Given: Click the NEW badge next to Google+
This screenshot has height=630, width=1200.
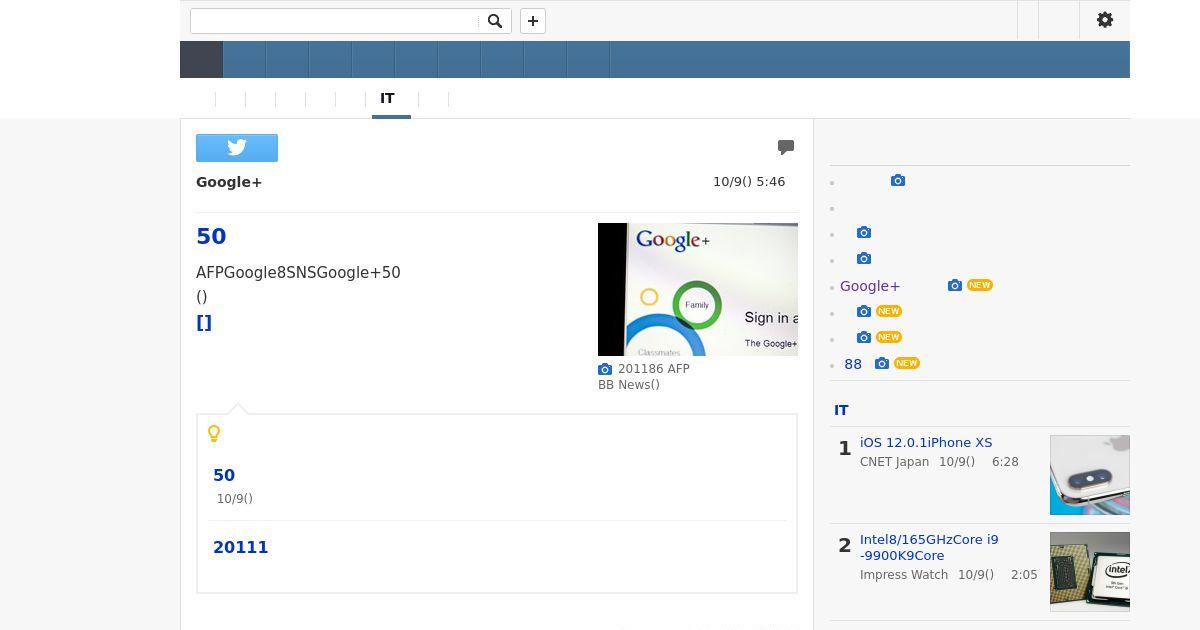Looking at the screenshot, I should [980, 285].
